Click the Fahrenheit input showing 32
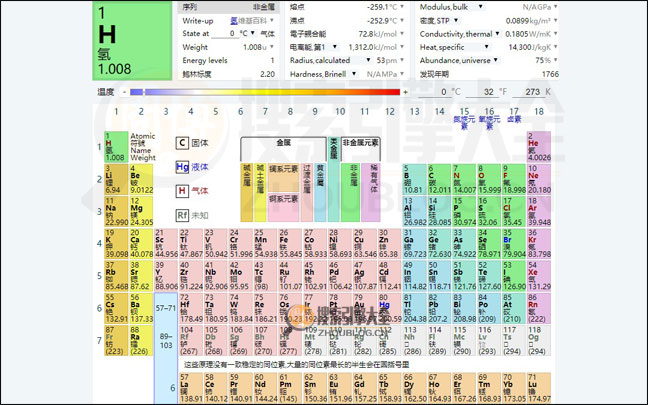The image size is (648, 405). [480, 92]
